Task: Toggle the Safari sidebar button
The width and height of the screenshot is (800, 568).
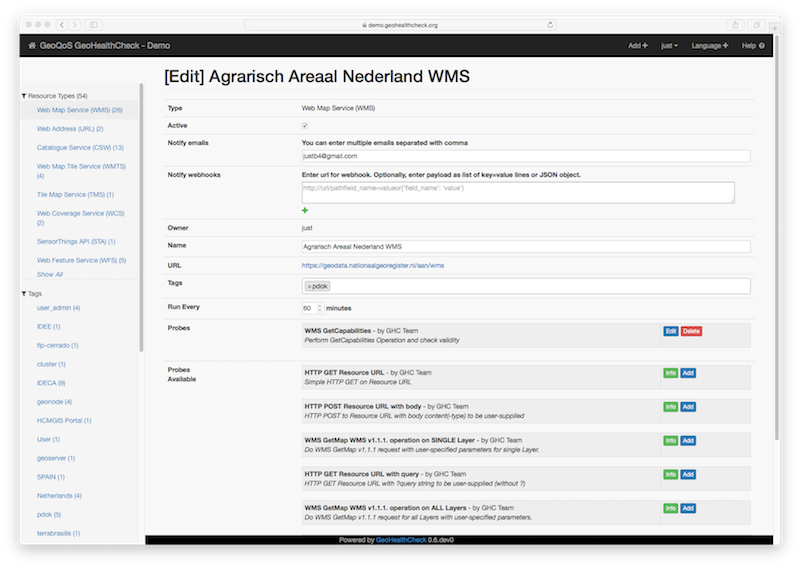Action: pos(95,24)
